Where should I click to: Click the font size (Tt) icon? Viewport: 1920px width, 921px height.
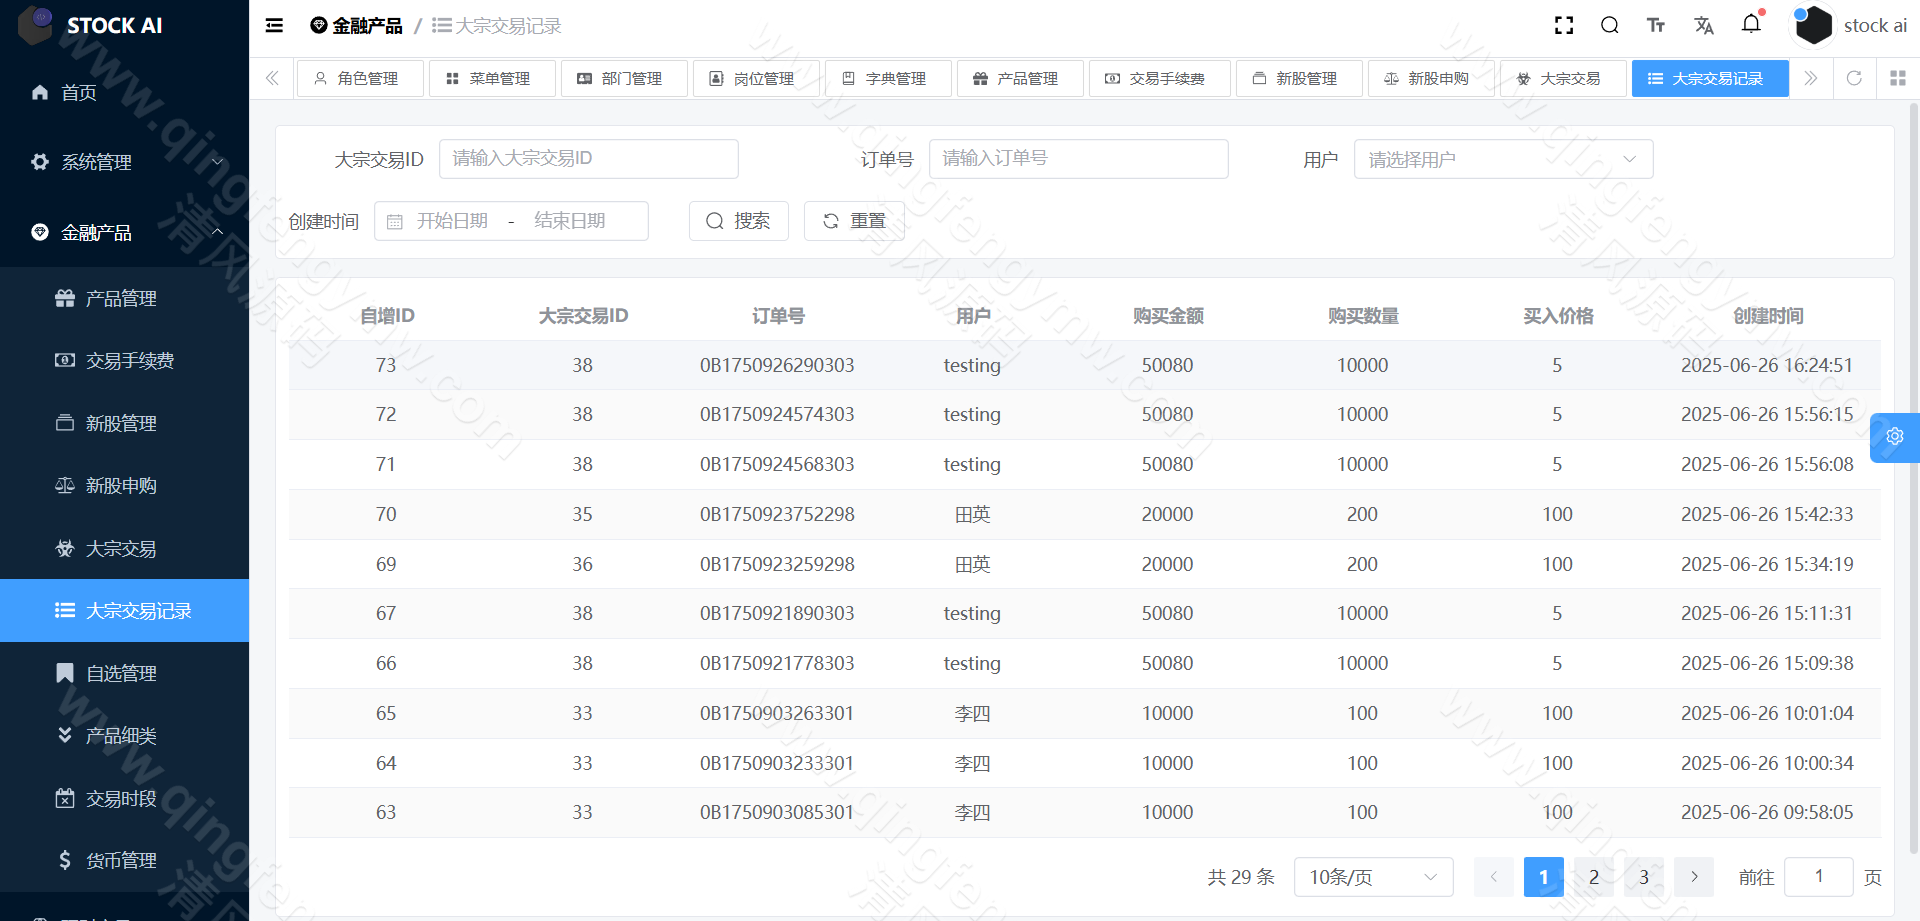[1655, 25]
